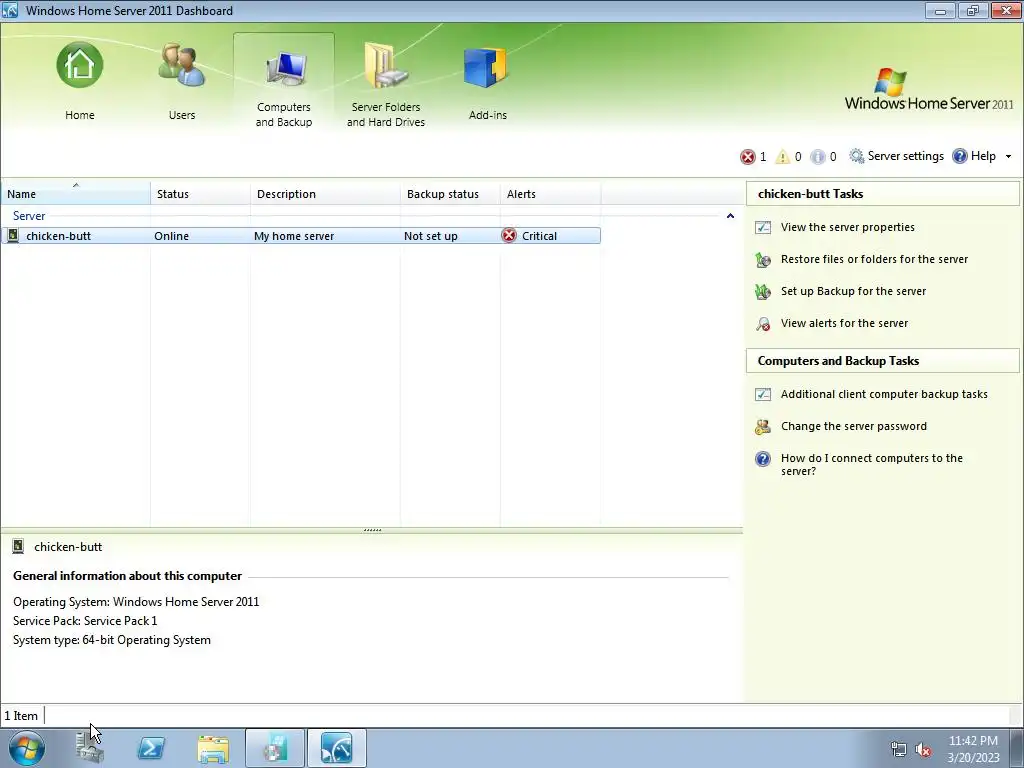Open the Help dropdown arrow

1008,157
